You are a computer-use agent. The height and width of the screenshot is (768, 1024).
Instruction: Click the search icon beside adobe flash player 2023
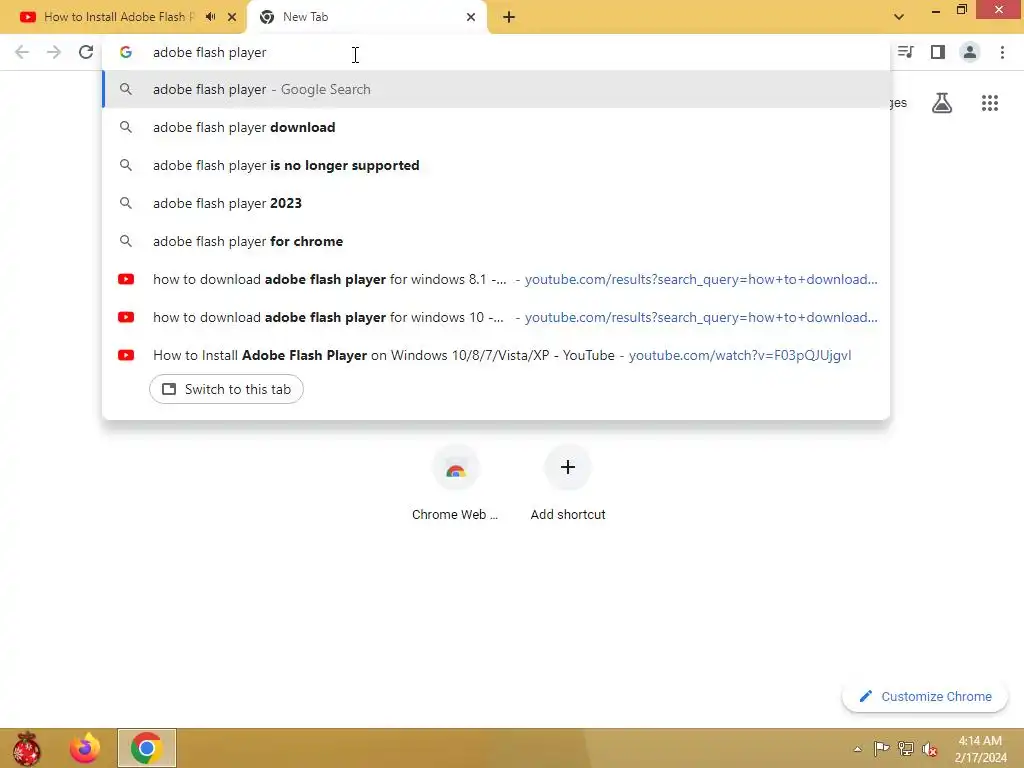tap(126, 203)
